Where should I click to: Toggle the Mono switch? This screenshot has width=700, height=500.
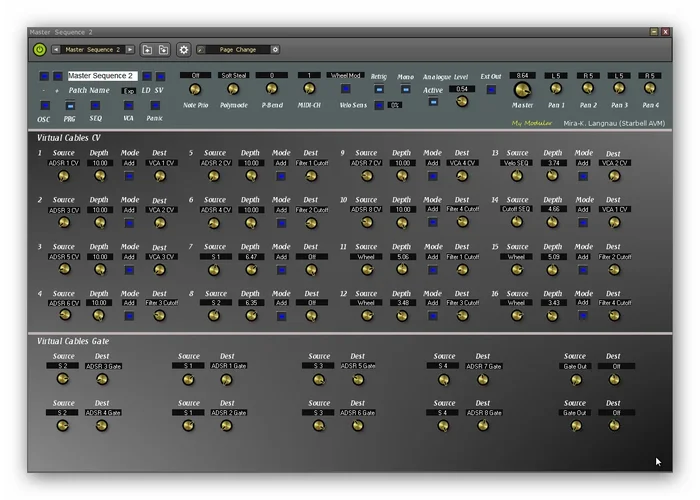coord(405,89)
